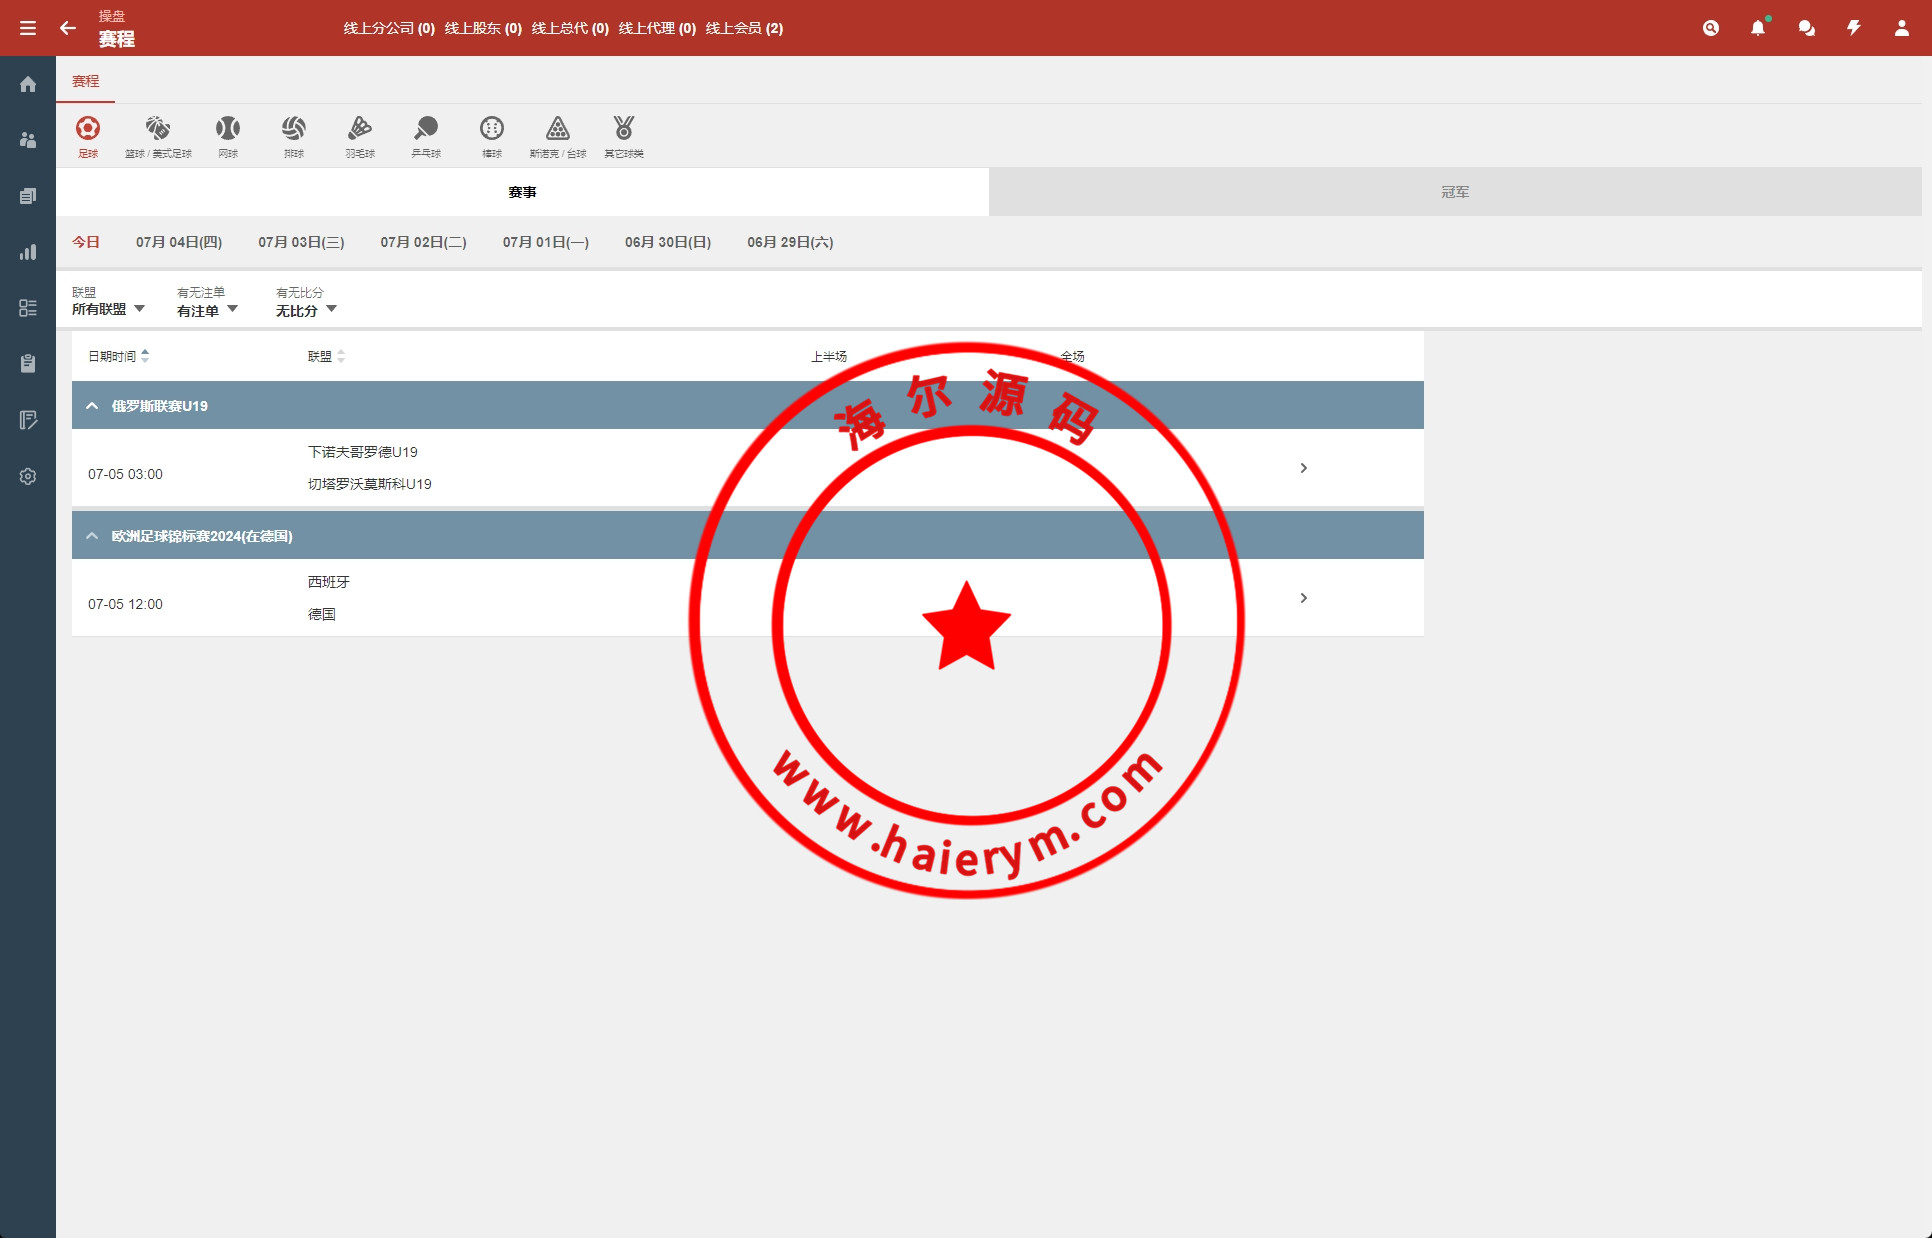
Task: Collapse the 欧洲足球锦标赛2024 league group
Action: (92, 536)
